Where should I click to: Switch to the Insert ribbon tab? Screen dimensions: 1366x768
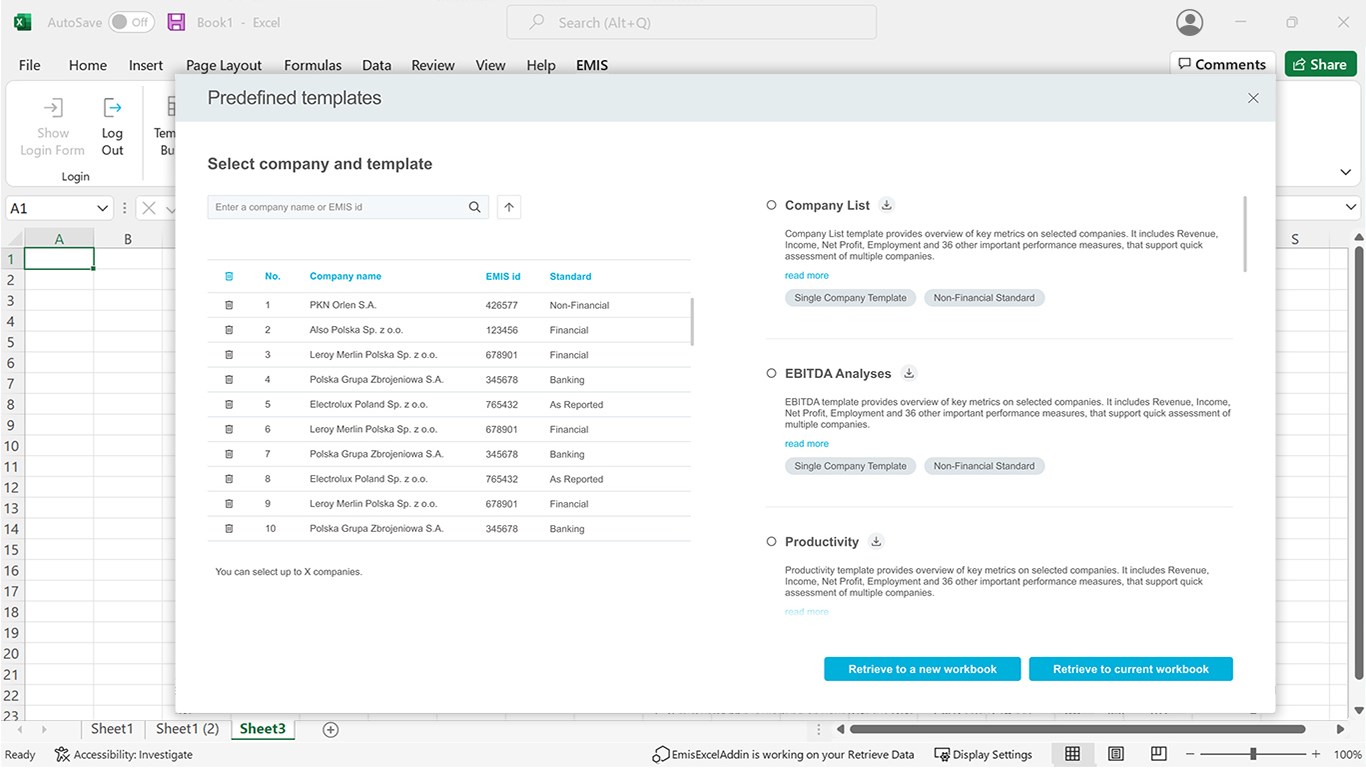click(x=146, y=65)
